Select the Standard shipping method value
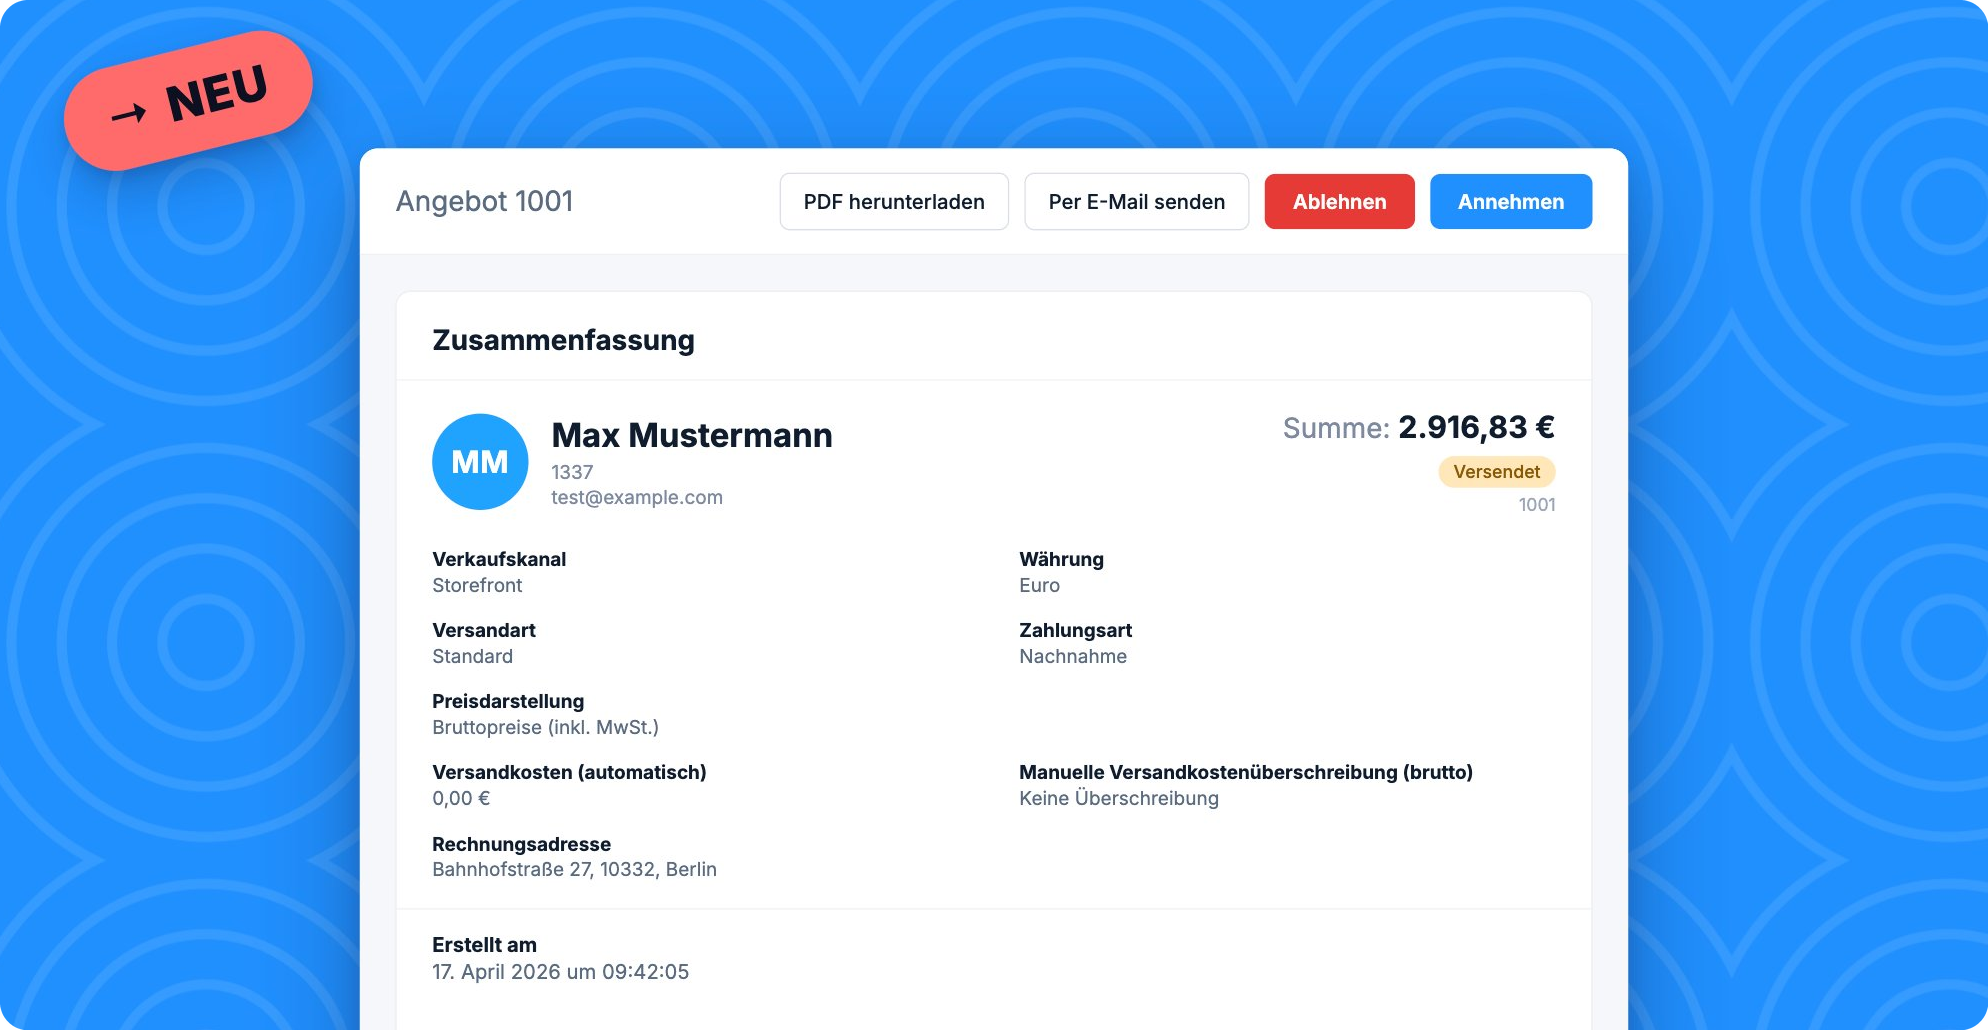Viewport: 1988px width, 1030px height. (472, 657)
